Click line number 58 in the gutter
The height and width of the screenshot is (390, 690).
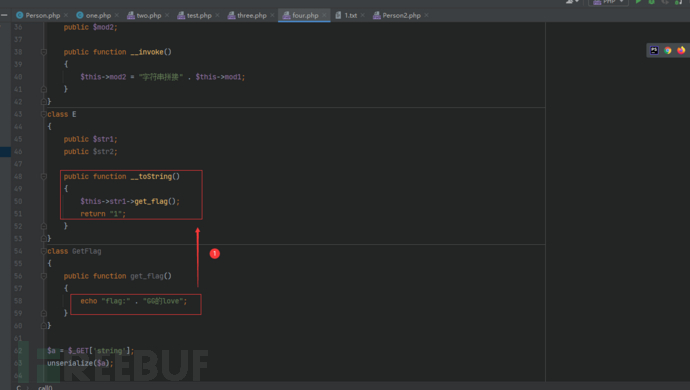18,301
